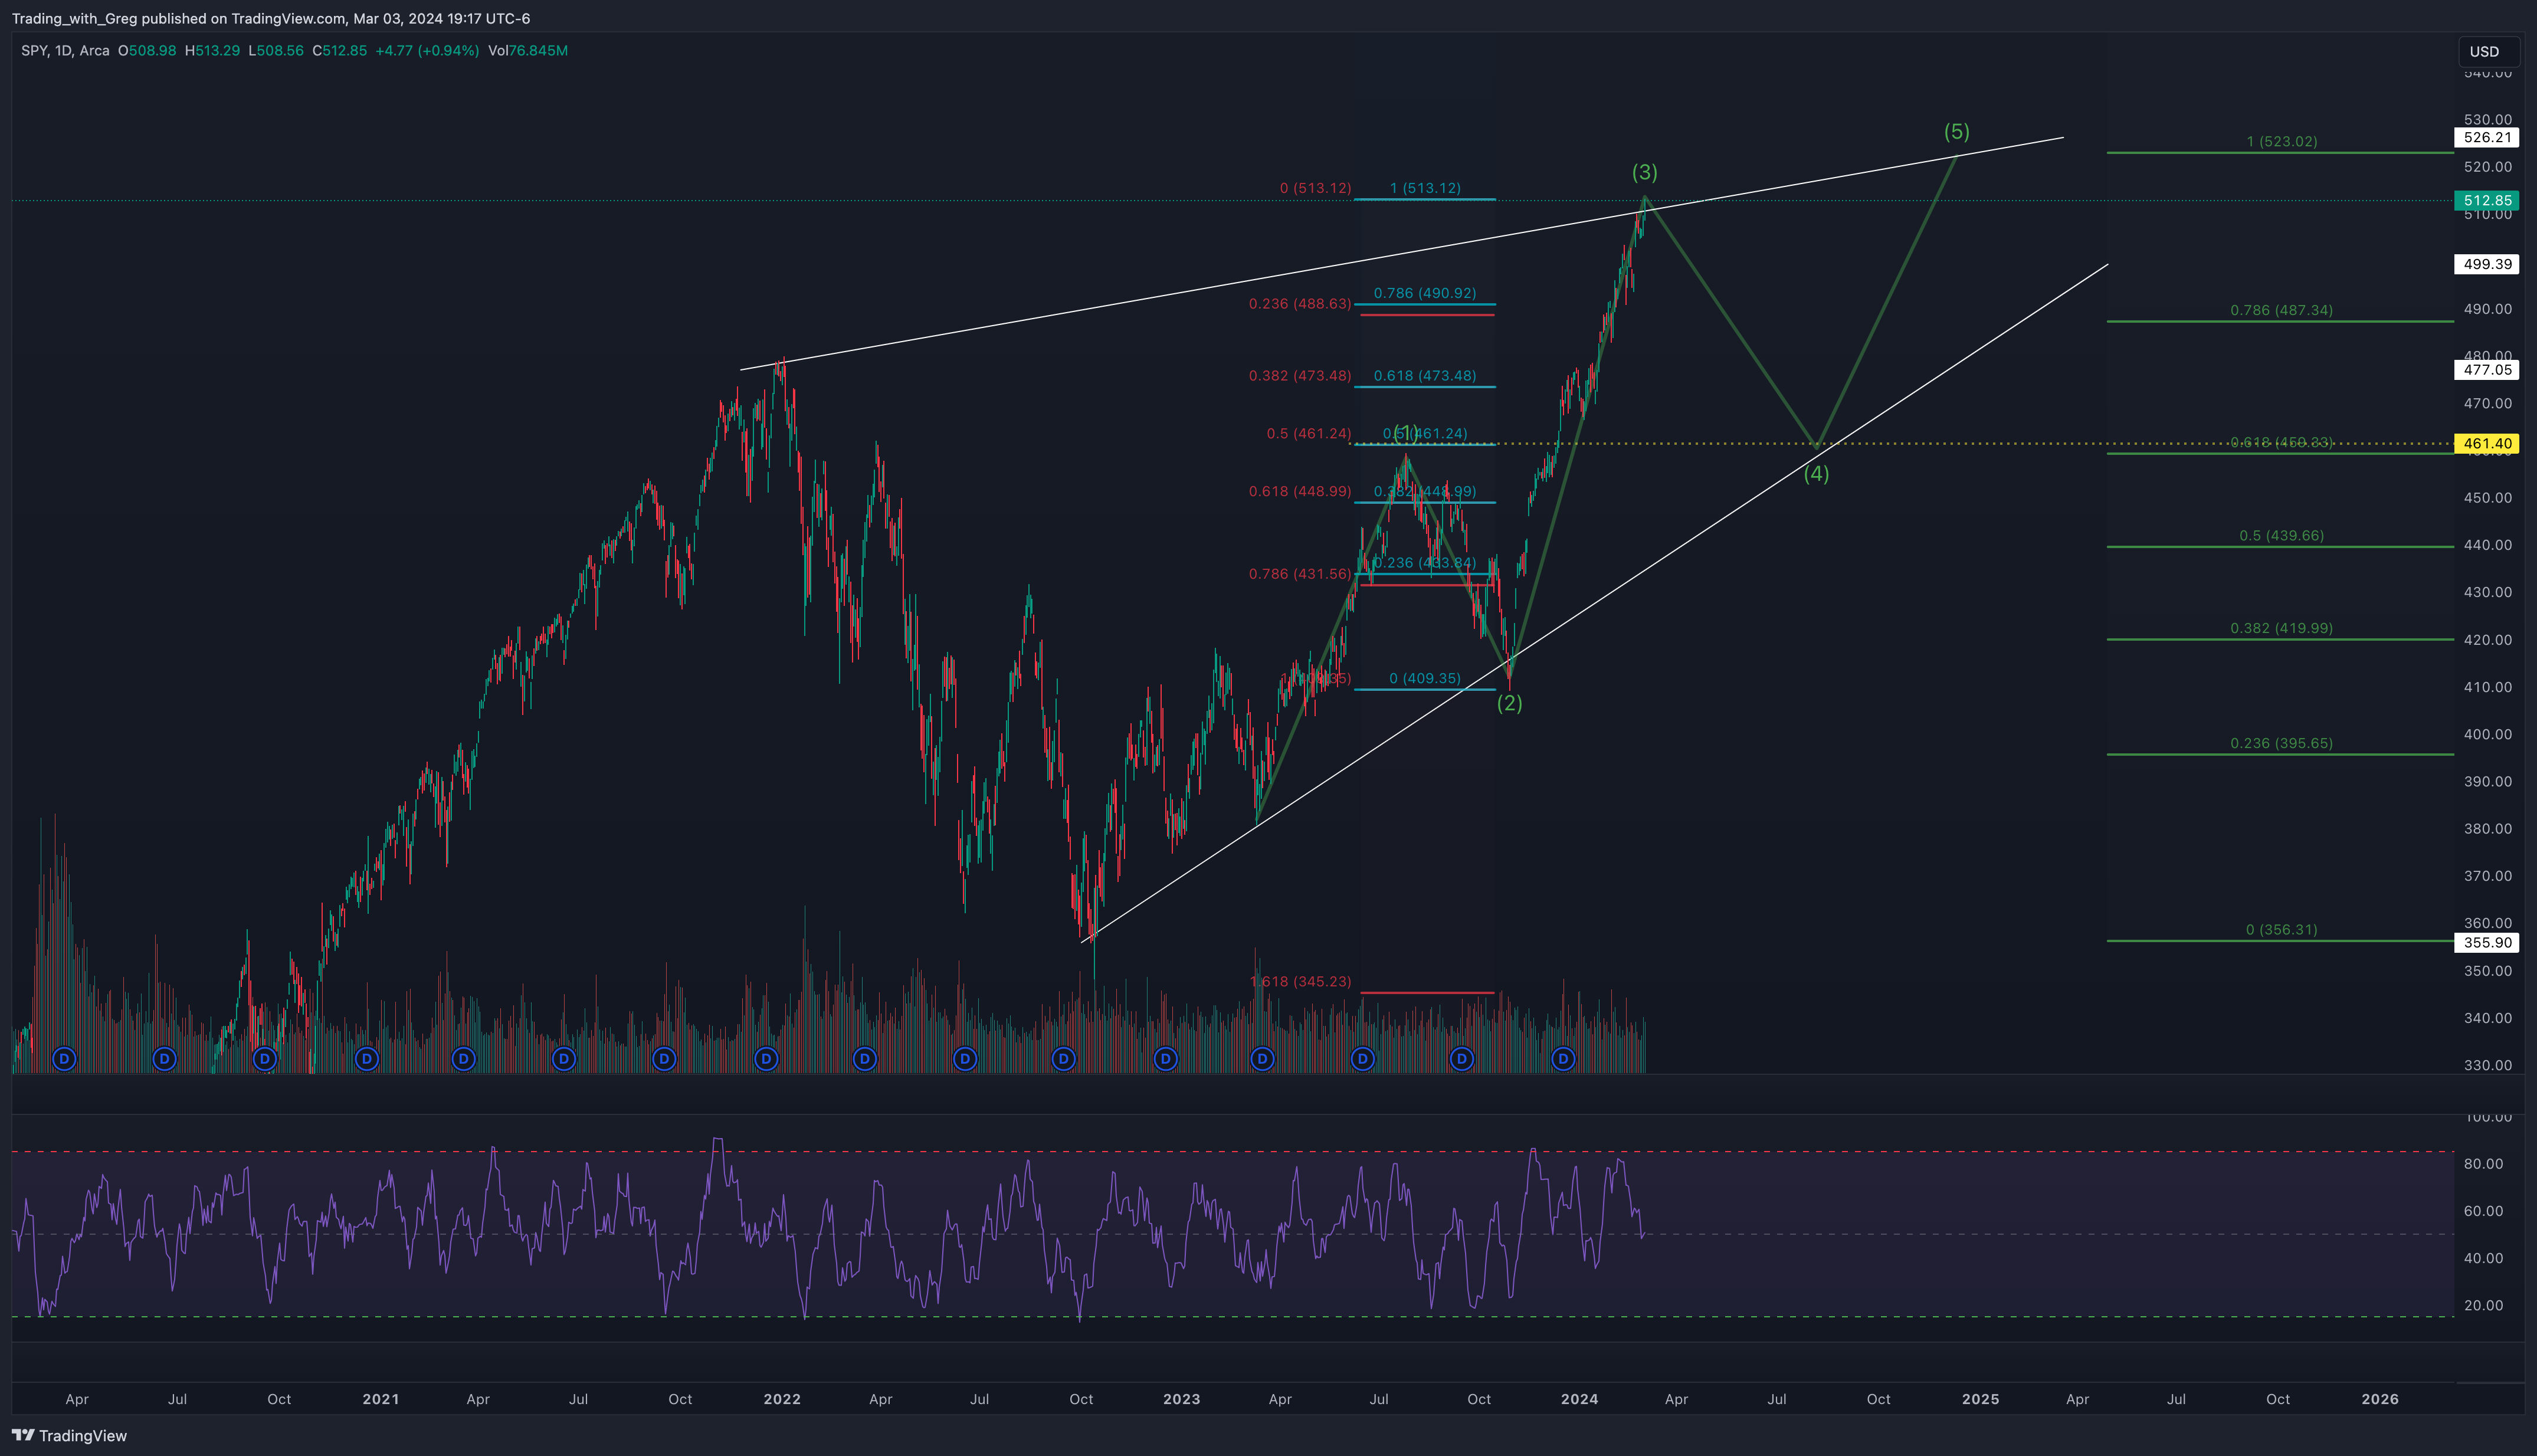Click the wave (5) label
Image resolution: width=2537 pixels, height=1456 pixels.
click(x=1957, y=132)
